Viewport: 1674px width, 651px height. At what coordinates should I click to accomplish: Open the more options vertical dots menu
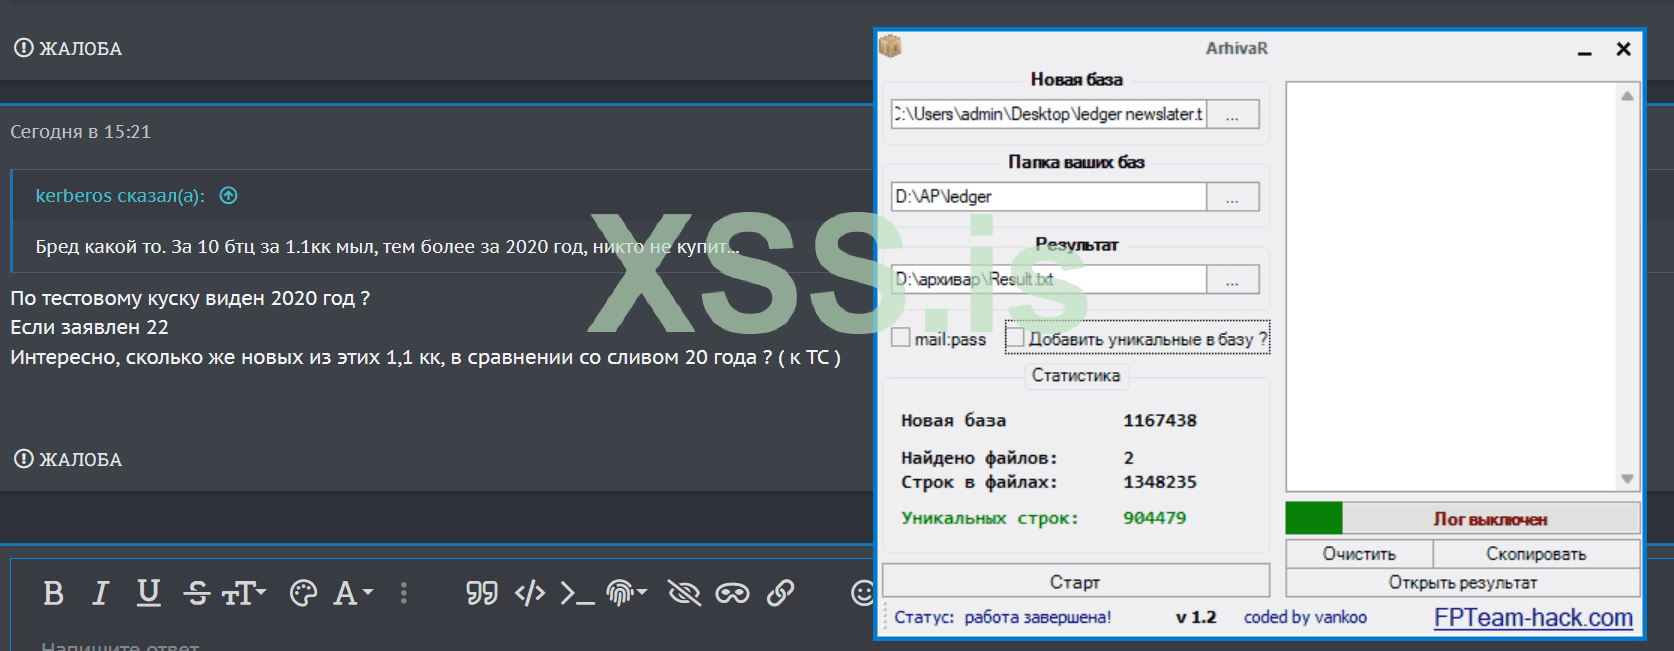pyautogui.click(x=404, y=593)
